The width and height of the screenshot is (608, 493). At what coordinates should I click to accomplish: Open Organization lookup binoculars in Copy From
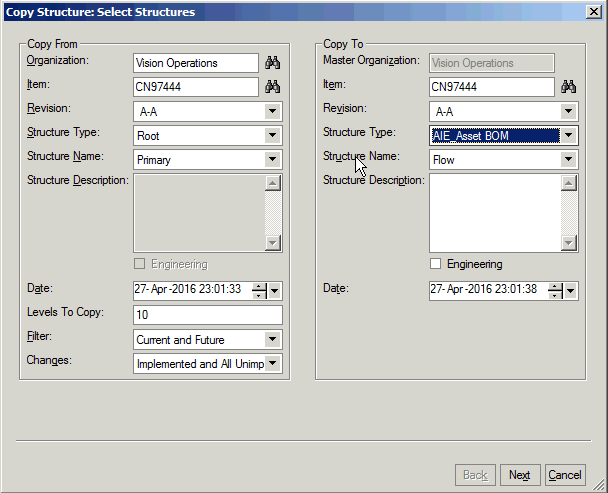tap(273, 63)
